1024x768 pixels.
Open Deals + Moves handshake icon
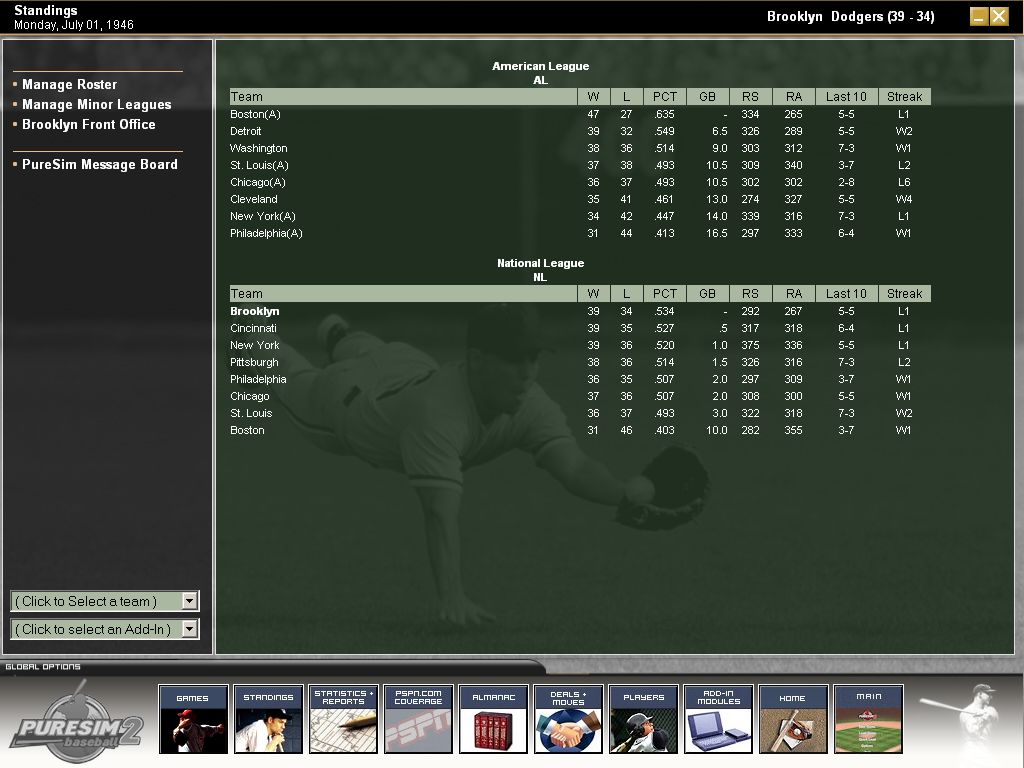(x=568, y=719)
